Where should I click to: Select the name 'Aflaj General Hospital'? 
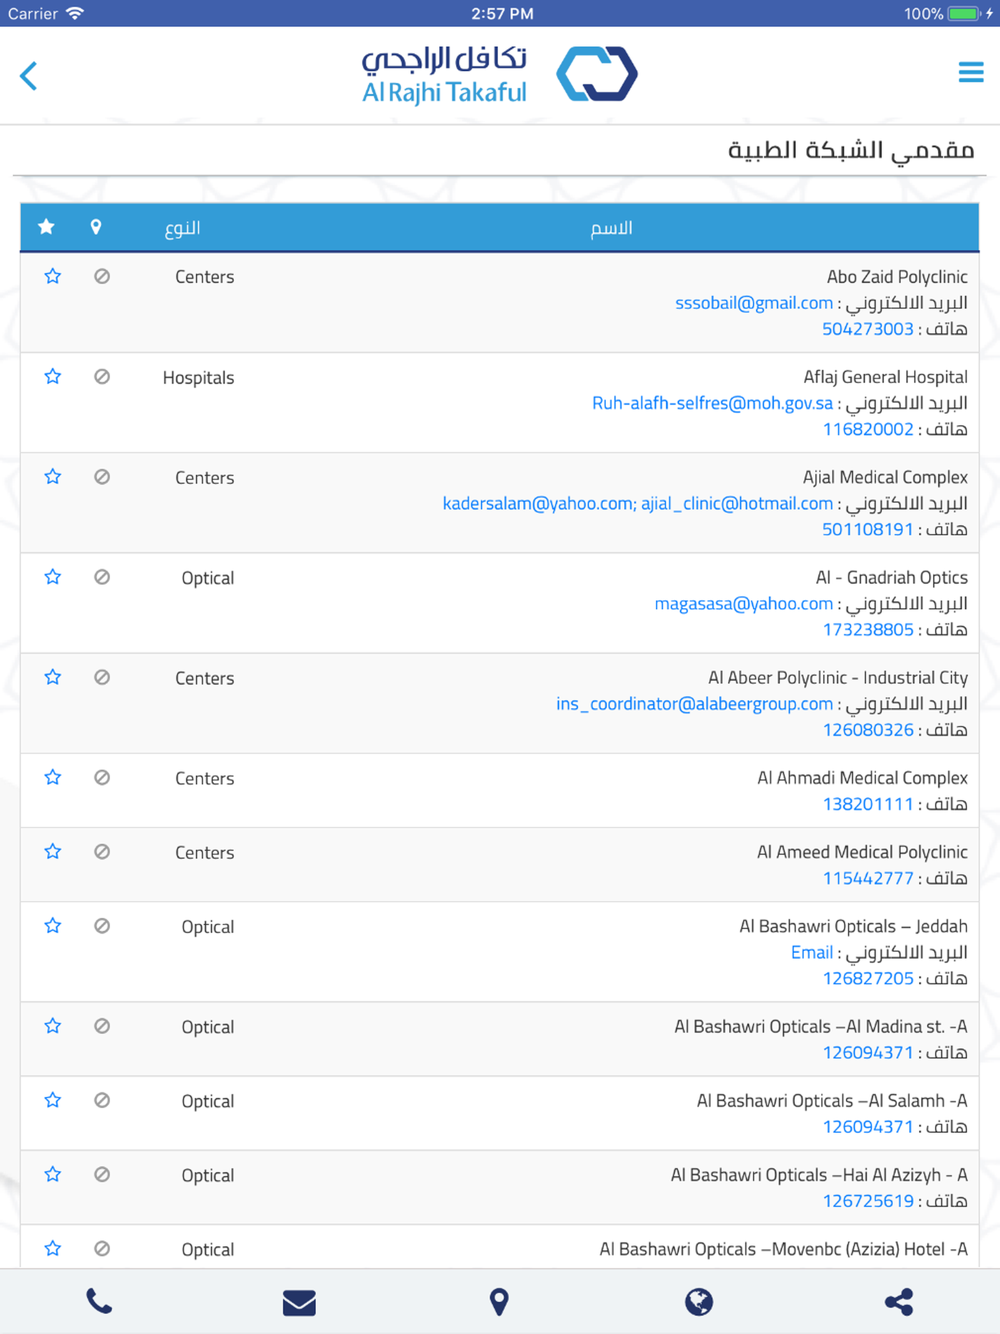click(886, 377)
